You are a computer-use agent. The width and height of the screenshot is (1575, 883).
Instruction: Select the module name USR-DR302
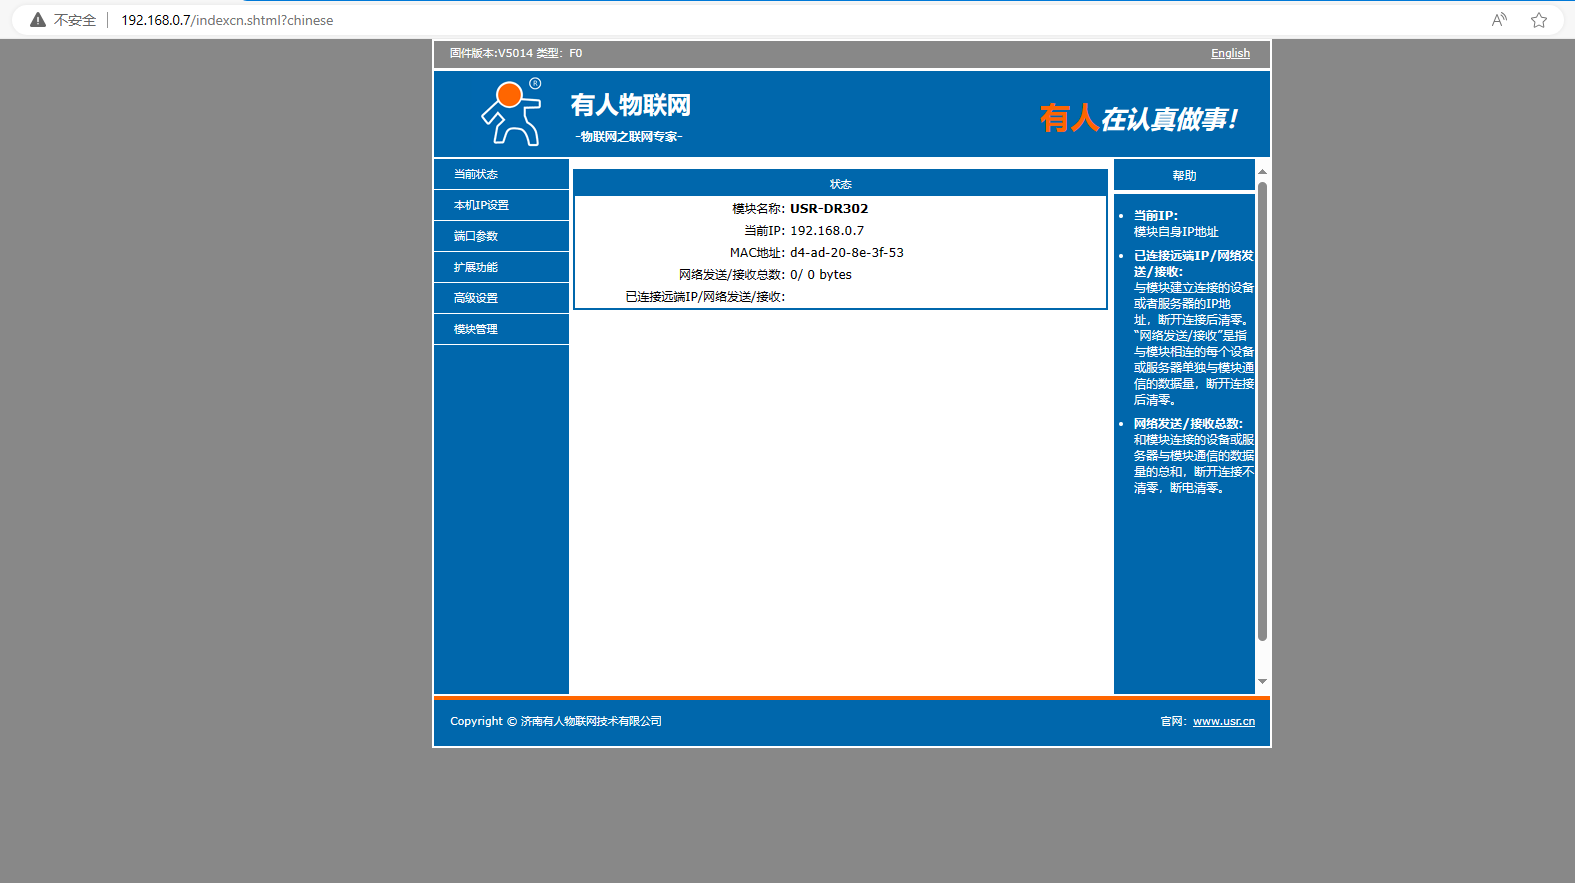point(829,209)
